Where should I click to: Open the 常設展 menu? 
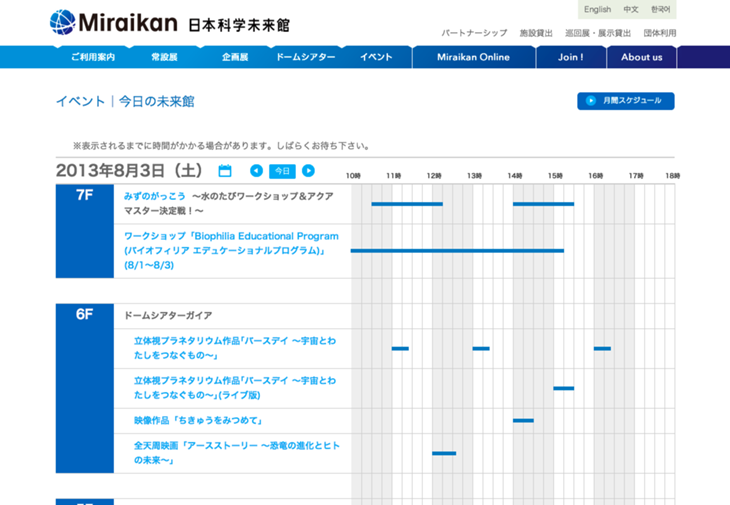(x=164, y=57)
